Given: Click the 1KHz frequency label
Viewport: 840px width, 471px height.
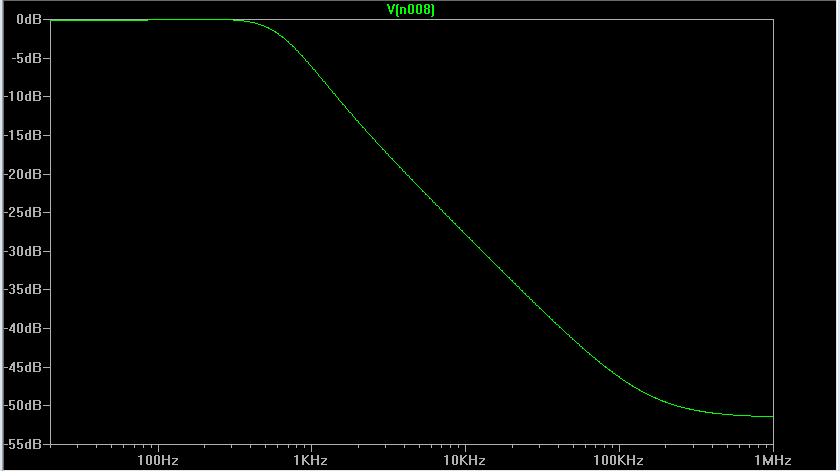Looking at the screenshot, I should tap(310, 460).
